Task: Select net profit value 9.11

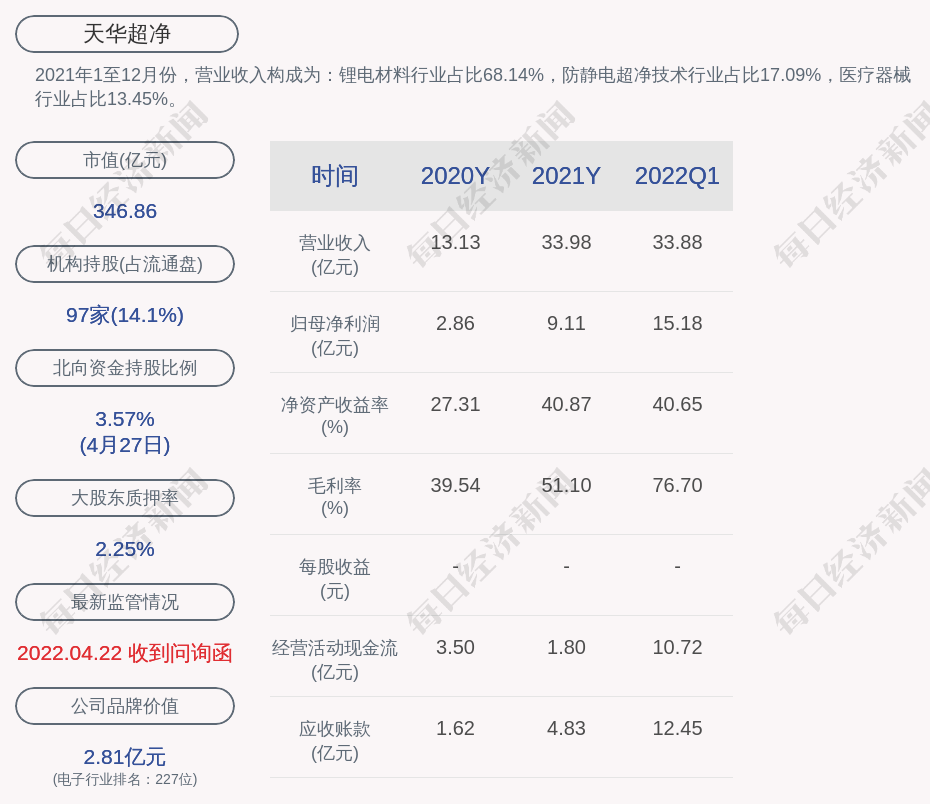Action: (x=566, y=324)
